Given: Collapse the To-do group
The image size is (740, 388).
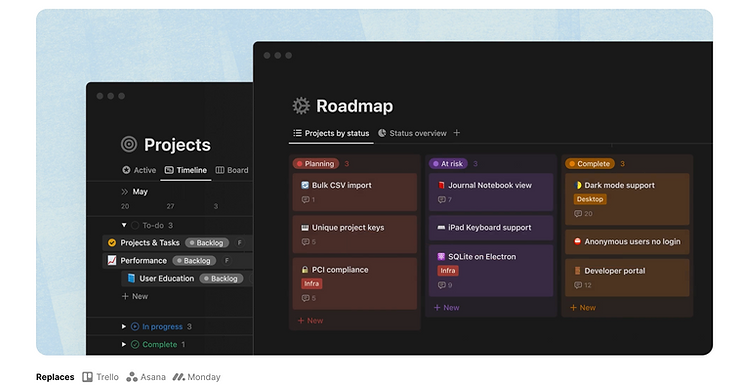Looking at the screenshot, I should click(124, 225).
